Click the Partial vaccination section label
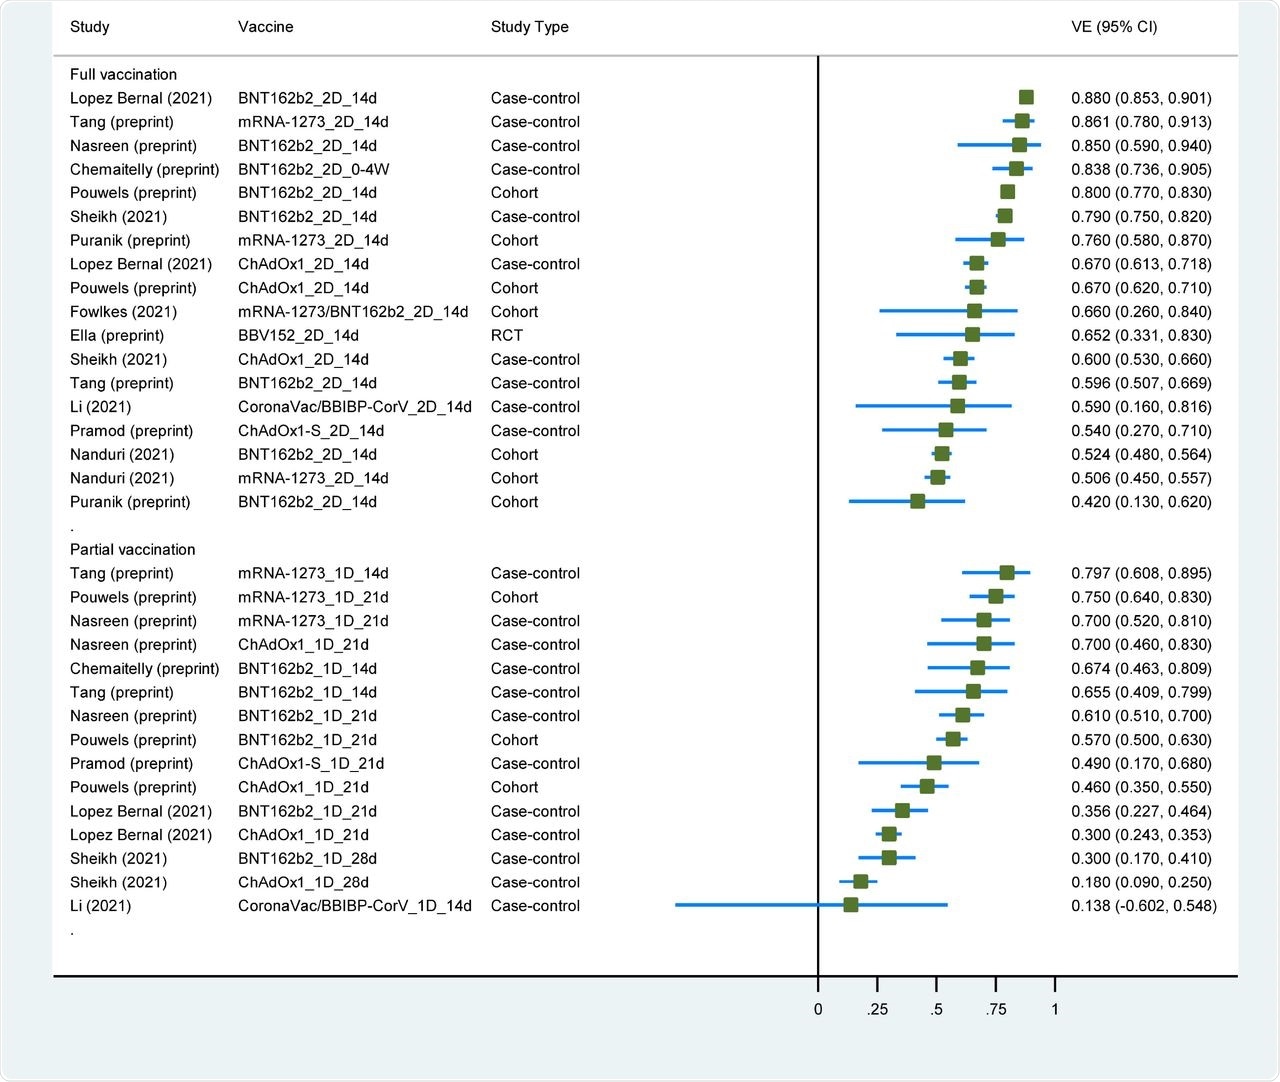This screenshot has width=1280, height=1082. coord(133,549)
